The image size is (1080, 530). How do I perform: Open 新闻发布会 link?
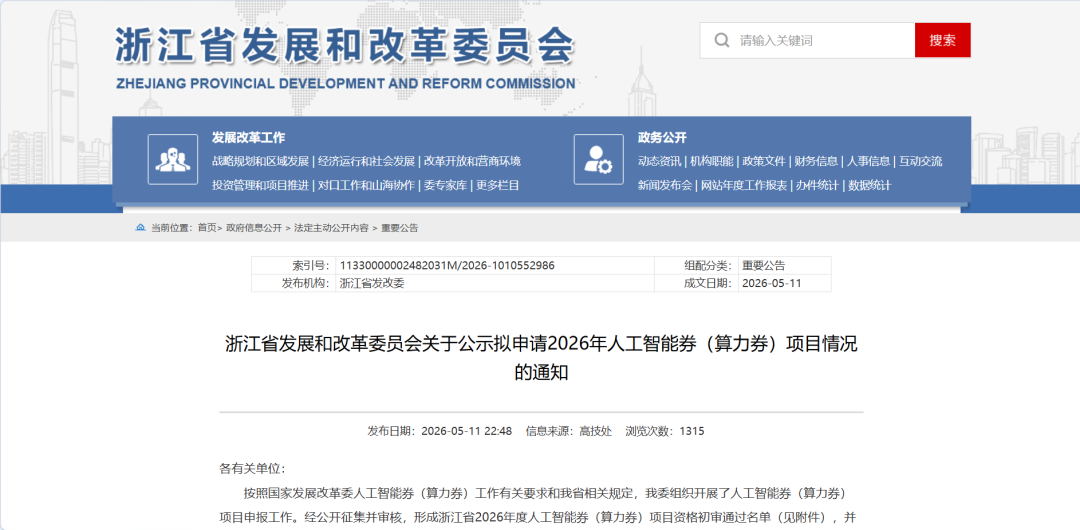pyautogui.click(x=665, y=185)
